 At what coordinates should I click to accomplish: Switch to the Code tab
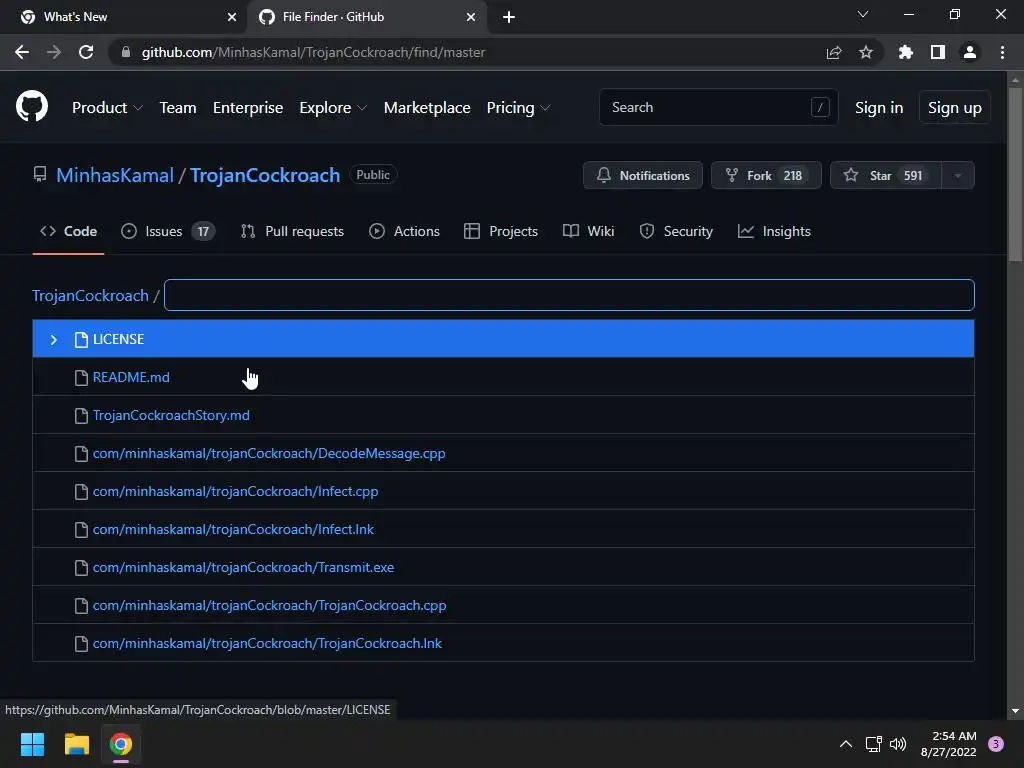[x=69, y=231]
